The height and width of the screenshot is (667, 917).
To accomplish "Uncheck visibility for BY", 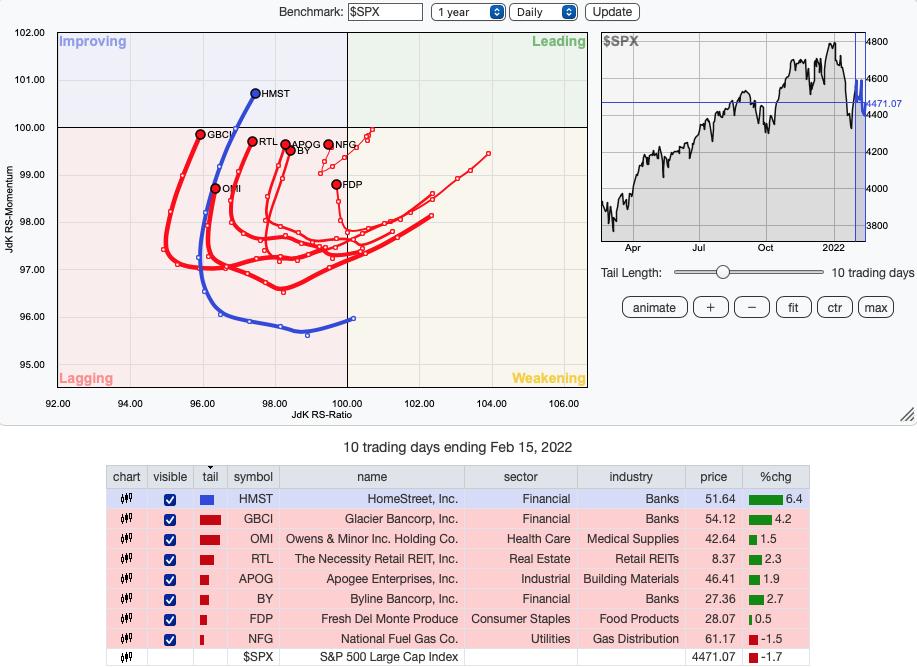I will tap(170, 600).
